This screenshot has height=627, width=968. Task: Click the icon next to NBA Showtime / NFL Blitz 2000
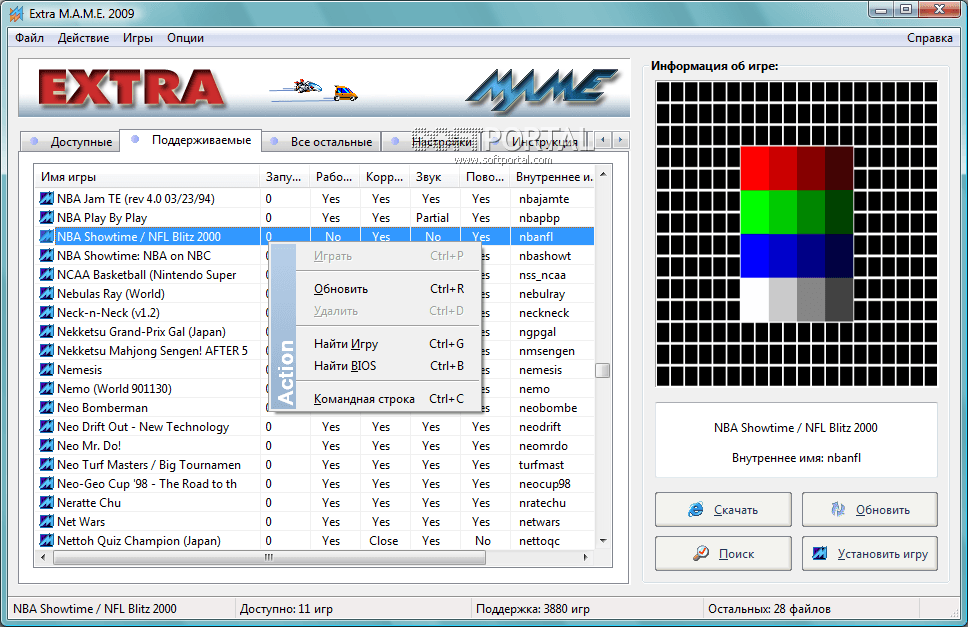(x=46, y=236)
